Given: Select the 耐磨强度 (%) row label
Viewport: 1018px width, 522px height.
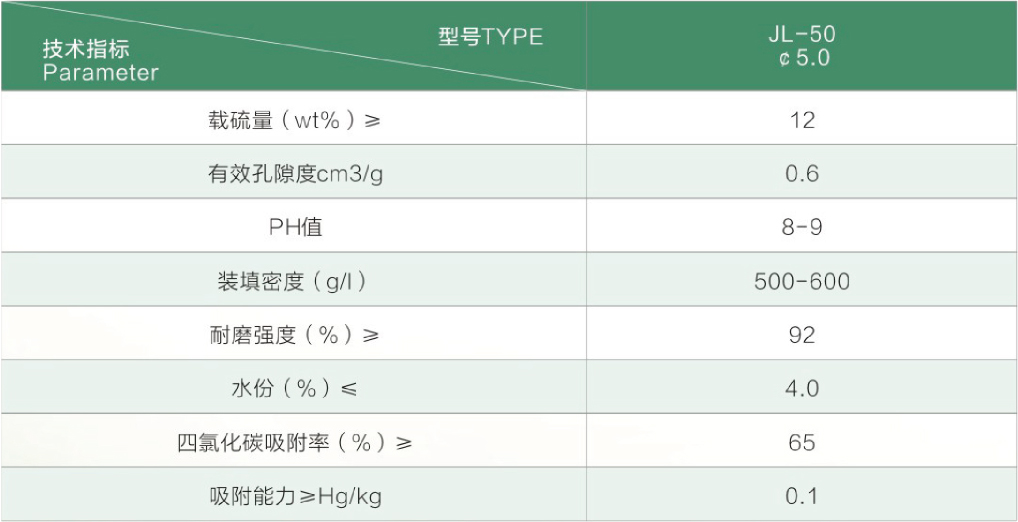Looking at the screenshot, I should point(294,336).
